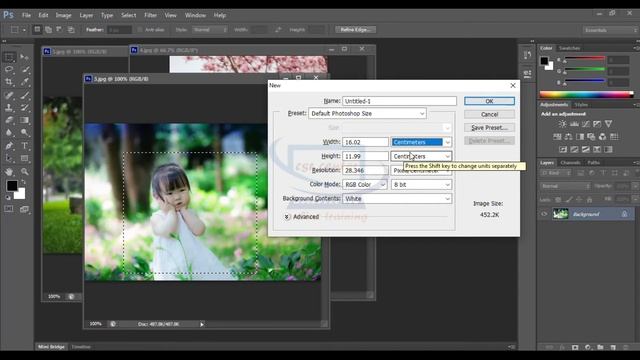Select the Eyedropper tool
The width and height of the screenshot is (640, 360).
pyautogui.click(x=24, y=82)
